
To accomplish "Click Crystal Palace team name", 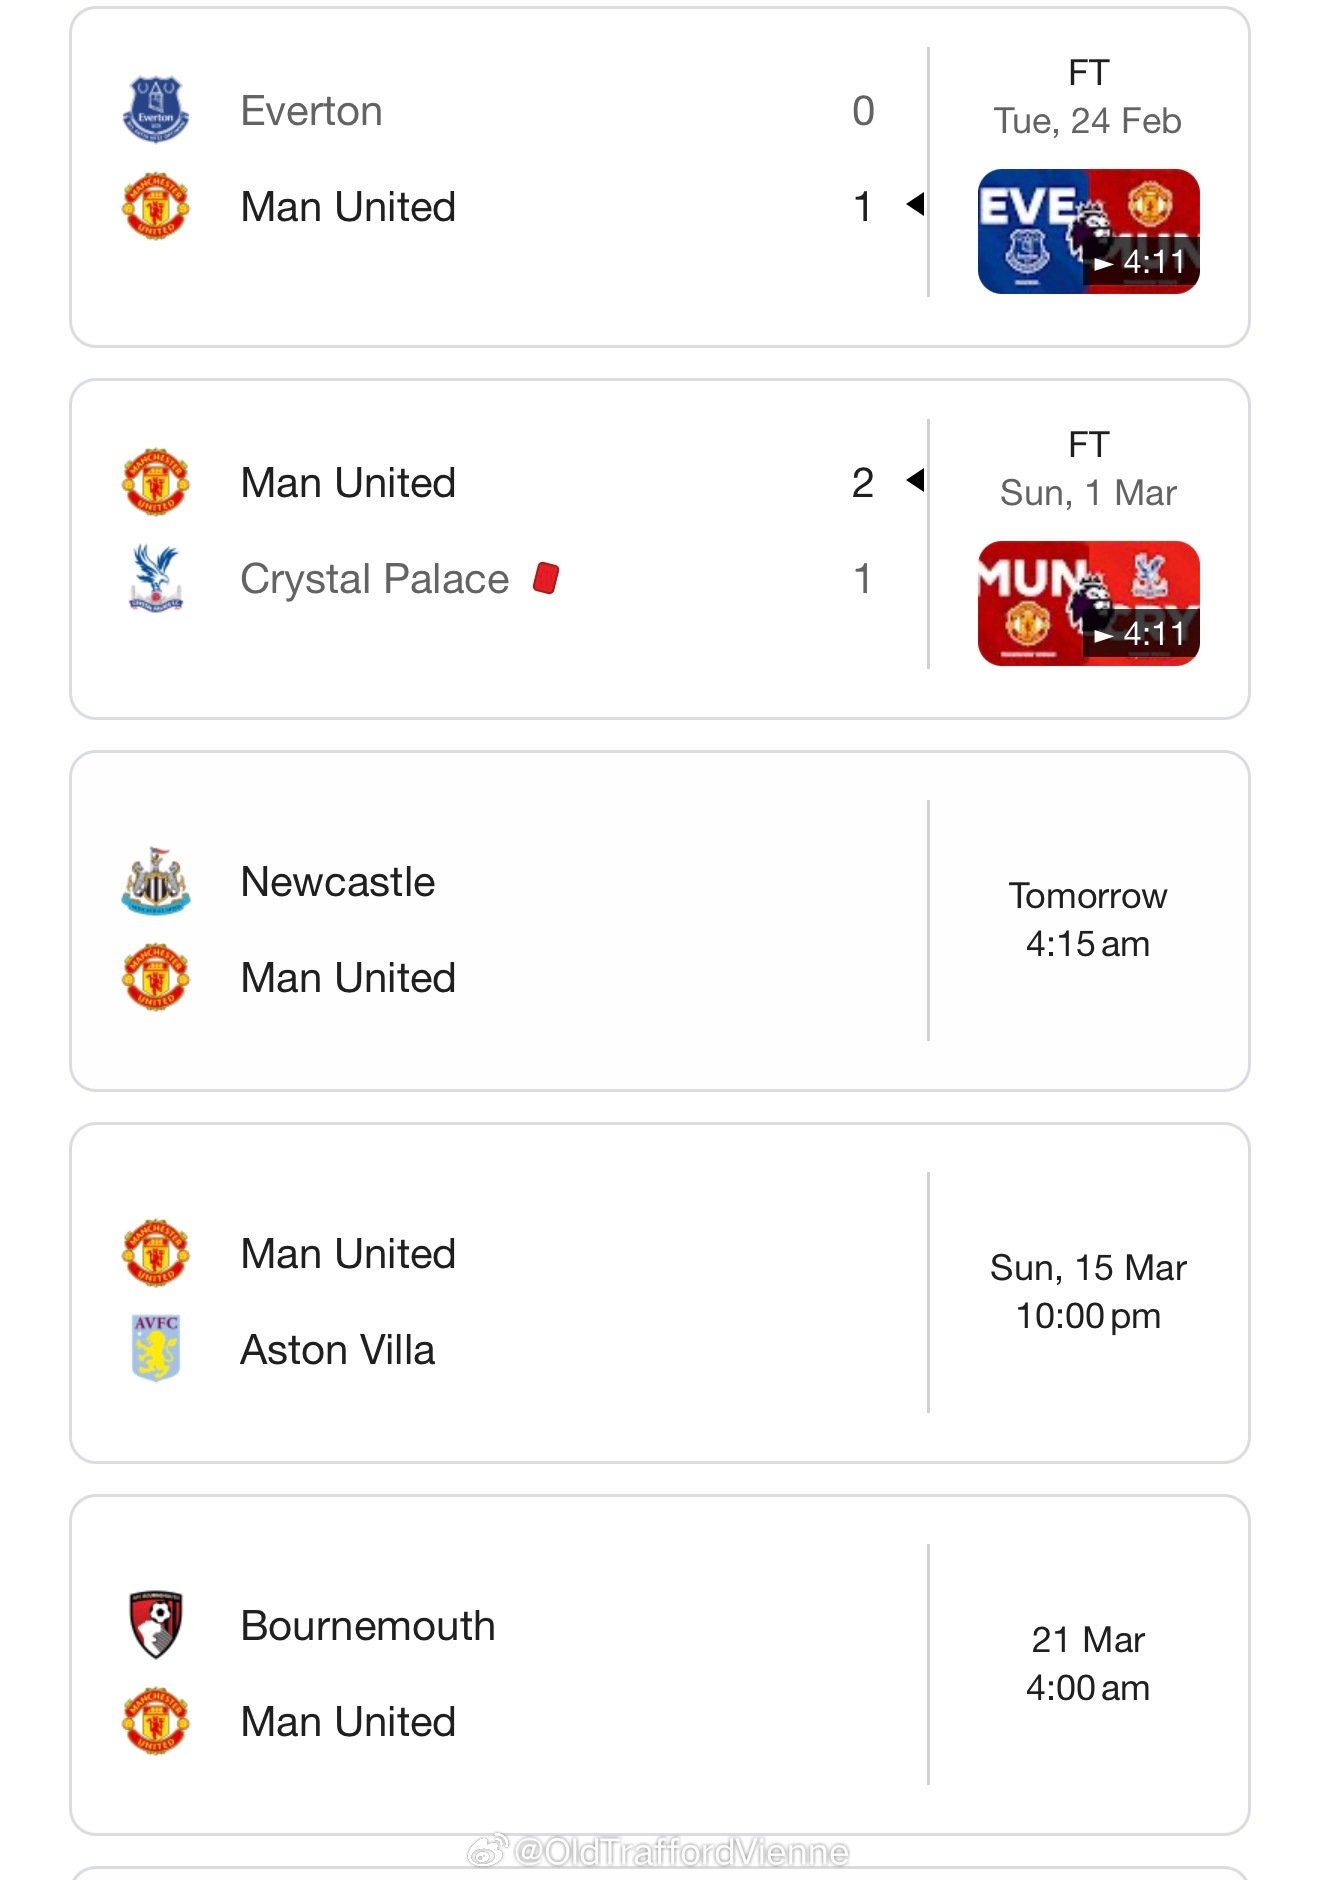I will [x=375, y=579].
